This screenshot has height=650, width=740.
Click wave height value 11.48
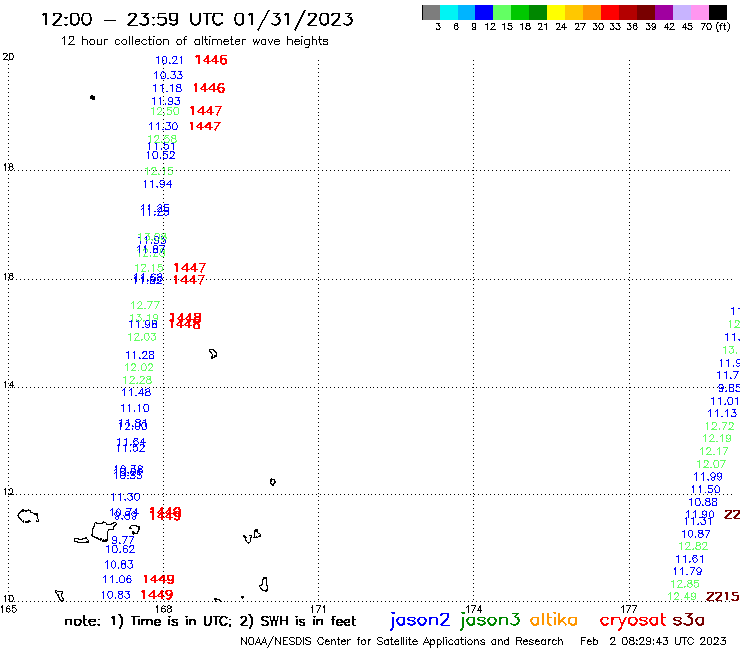click(x=136, y=392)
